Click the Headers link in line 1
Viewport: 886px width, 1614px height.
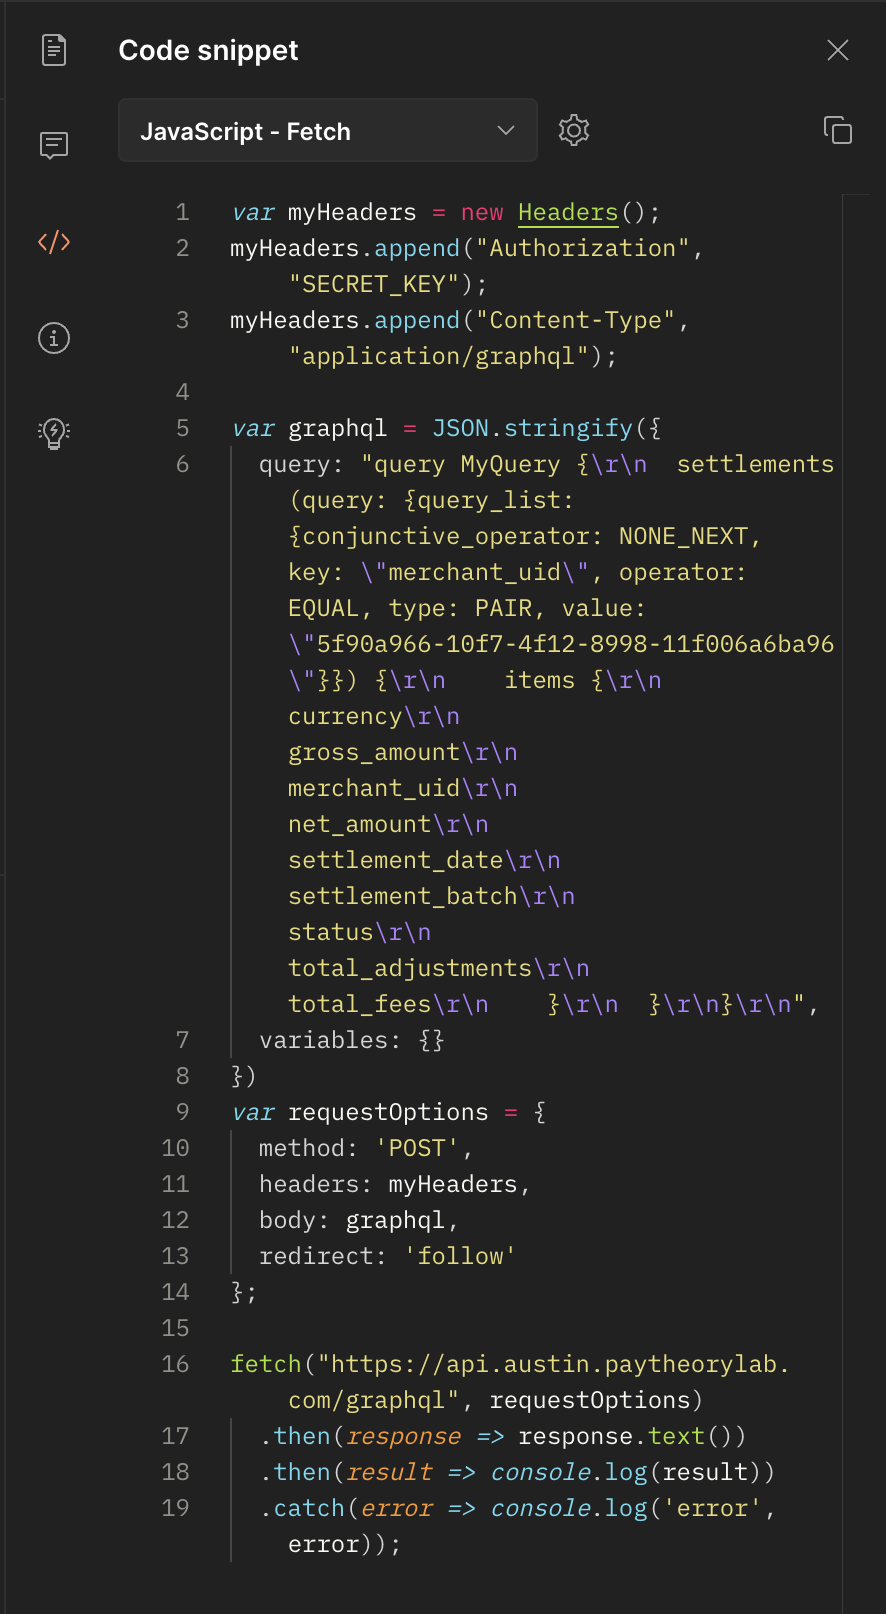568,212
